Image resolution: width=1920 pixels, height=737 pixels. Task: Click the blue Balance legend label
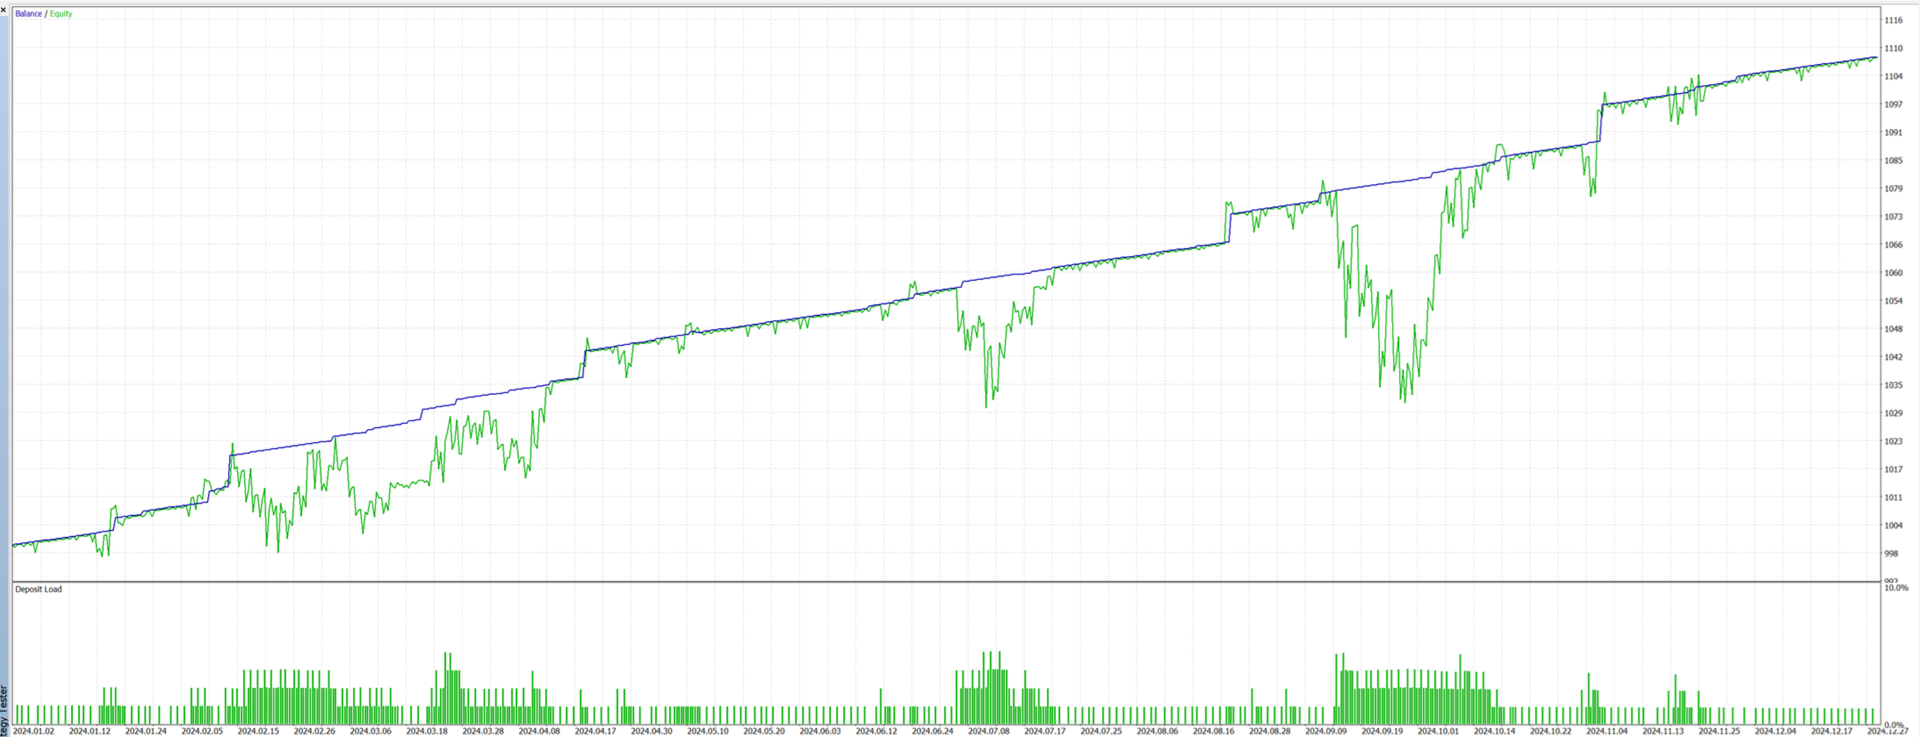pyautogui.click(x=29, y=14)
